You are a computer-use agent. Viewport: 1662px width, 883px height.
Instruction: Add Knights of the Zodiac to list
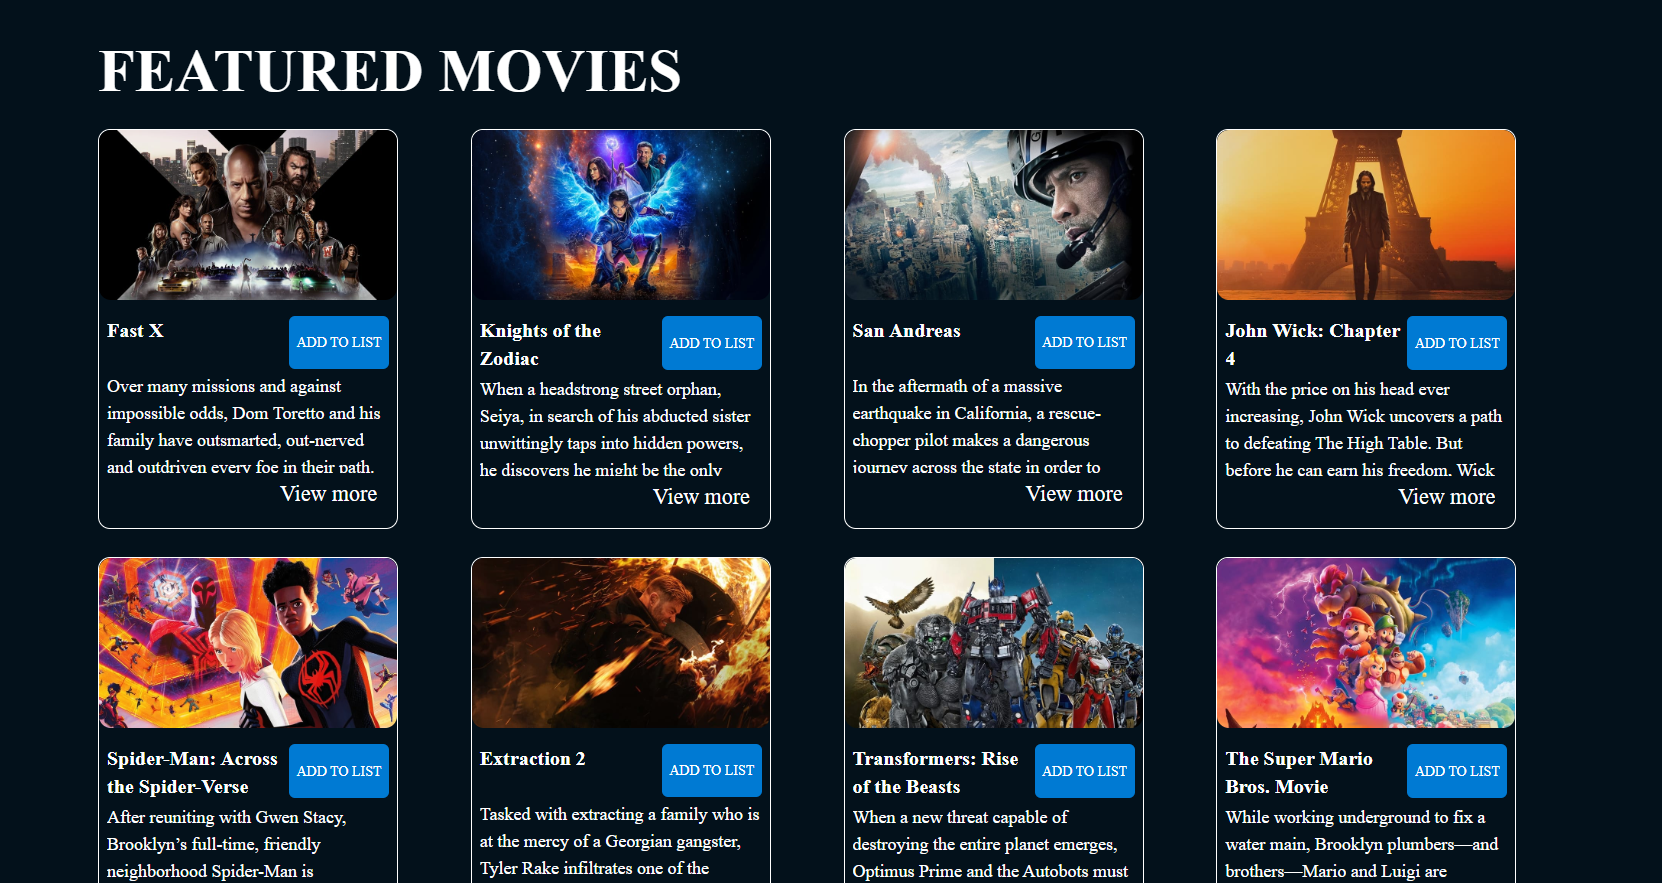tap(712, 343)
